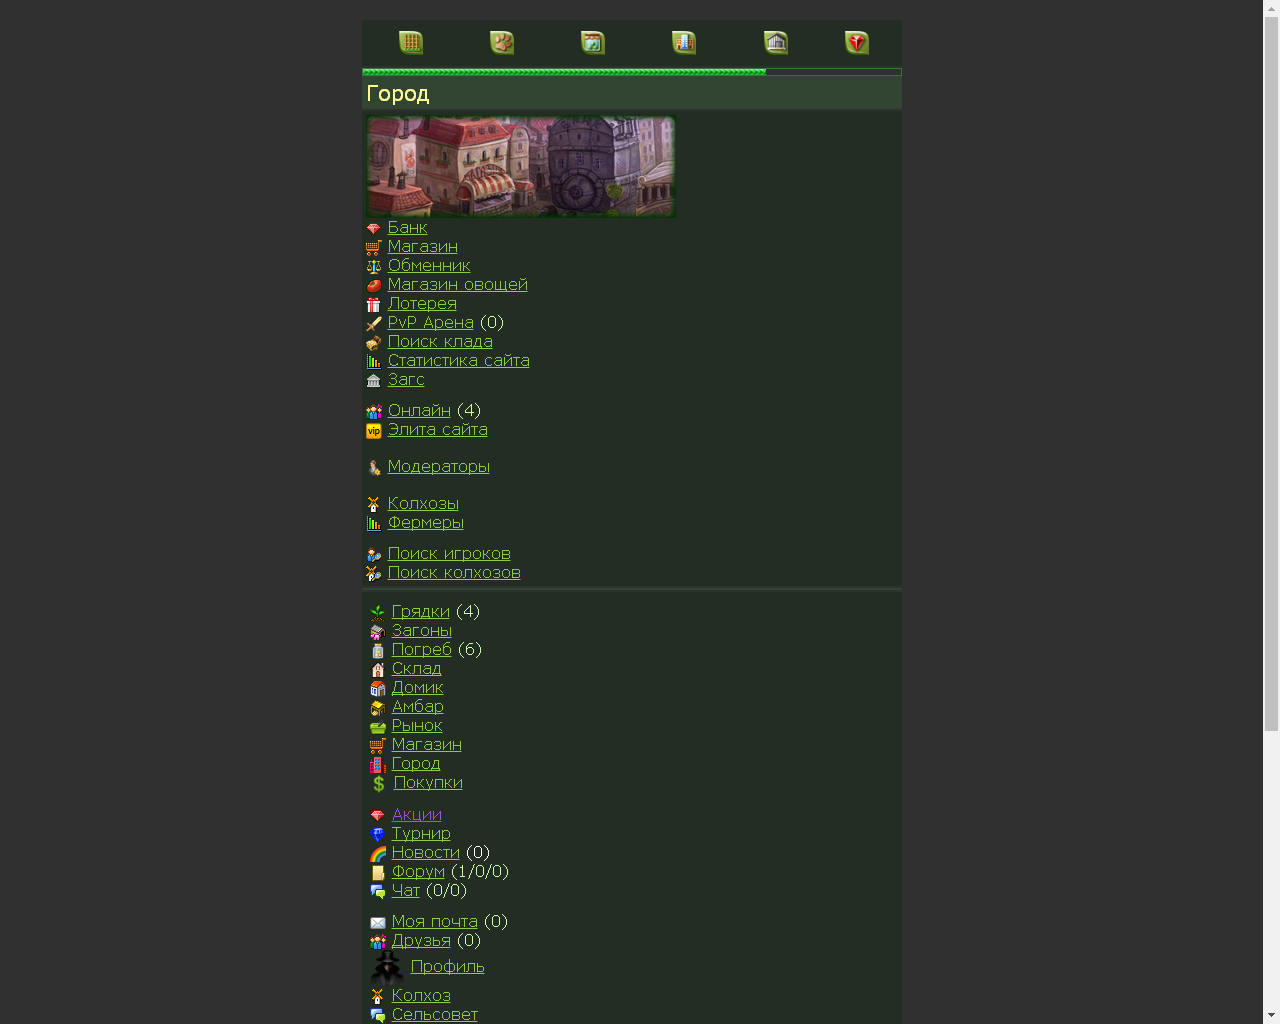Open the Модераторы list

(x=438, y=467)
